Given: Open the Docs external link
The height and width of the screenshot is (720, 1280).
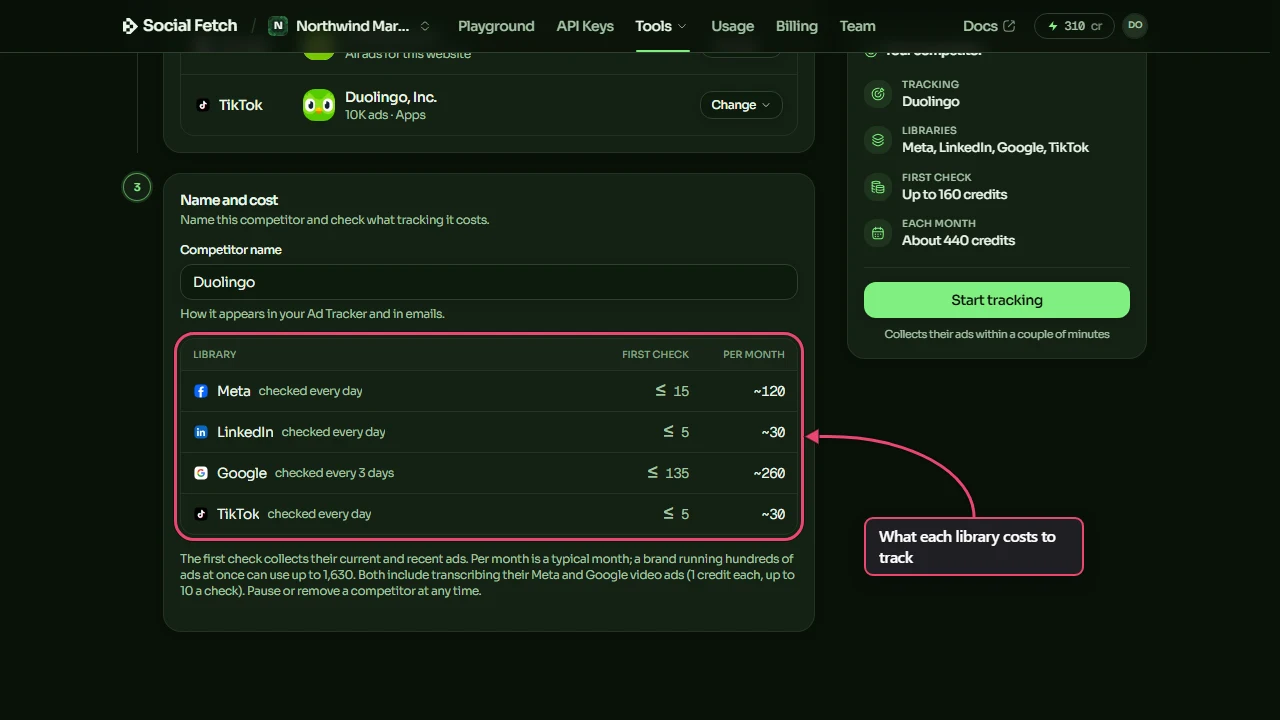Looking at the screenshot, I should 989,26.
